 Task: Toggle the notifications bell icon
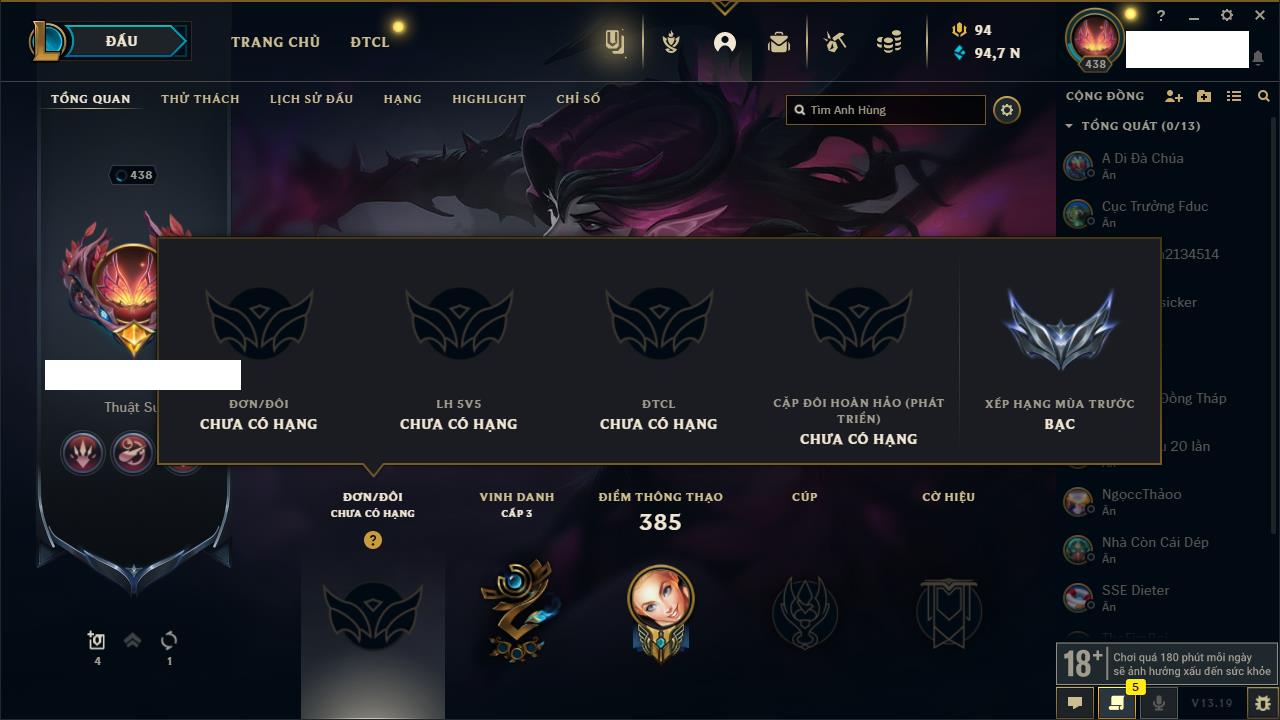[x=1258, y=58]
